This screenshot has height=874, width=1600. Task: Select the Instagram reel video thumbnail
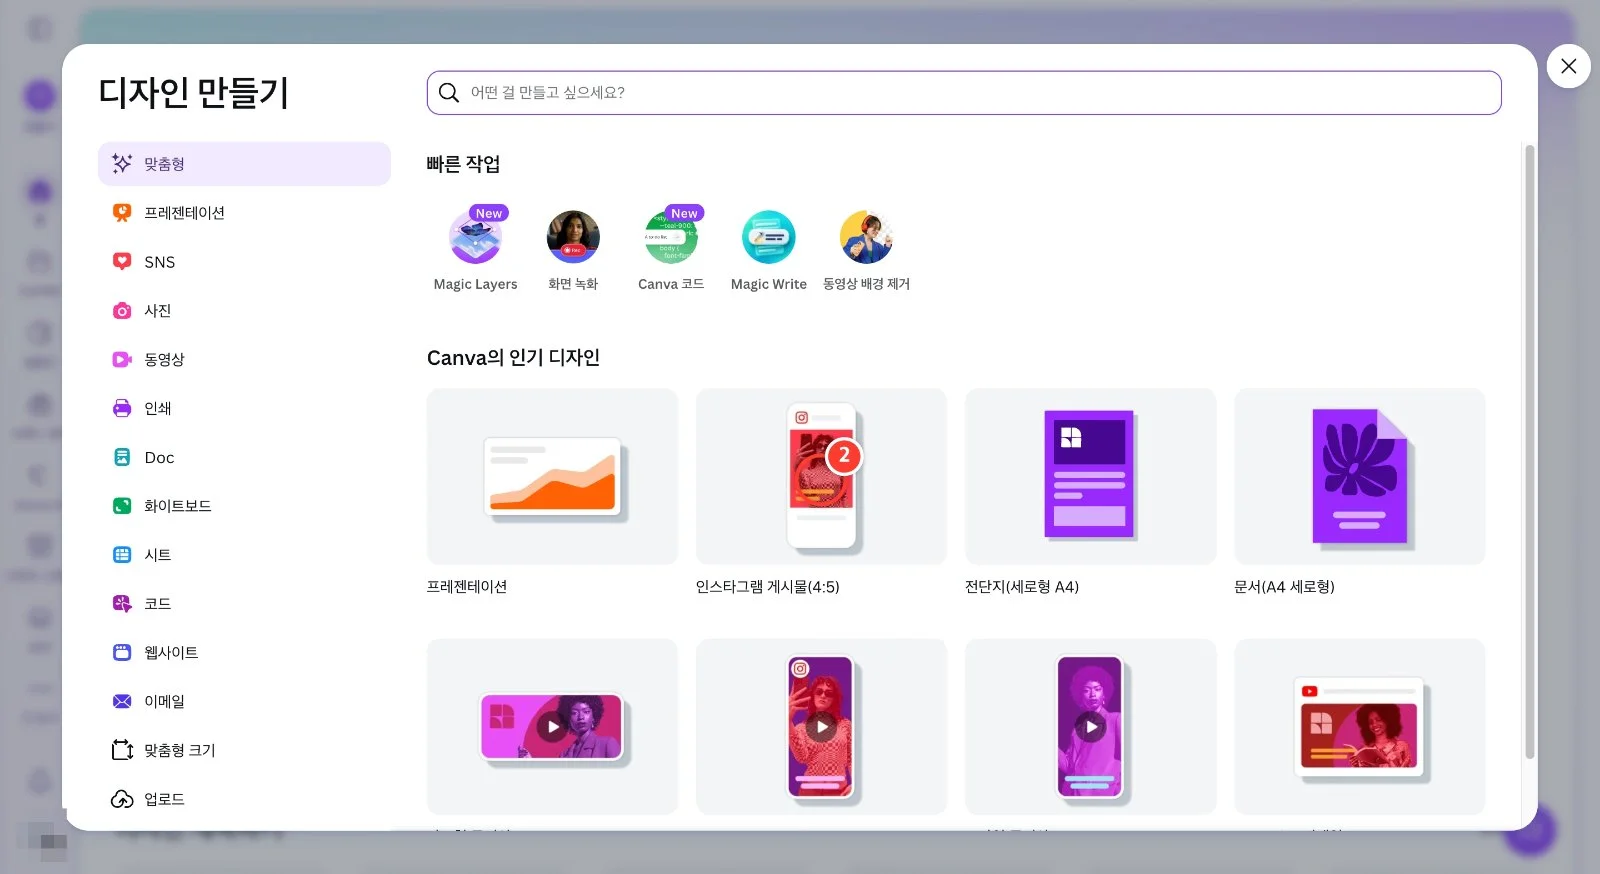pos(821,727)
